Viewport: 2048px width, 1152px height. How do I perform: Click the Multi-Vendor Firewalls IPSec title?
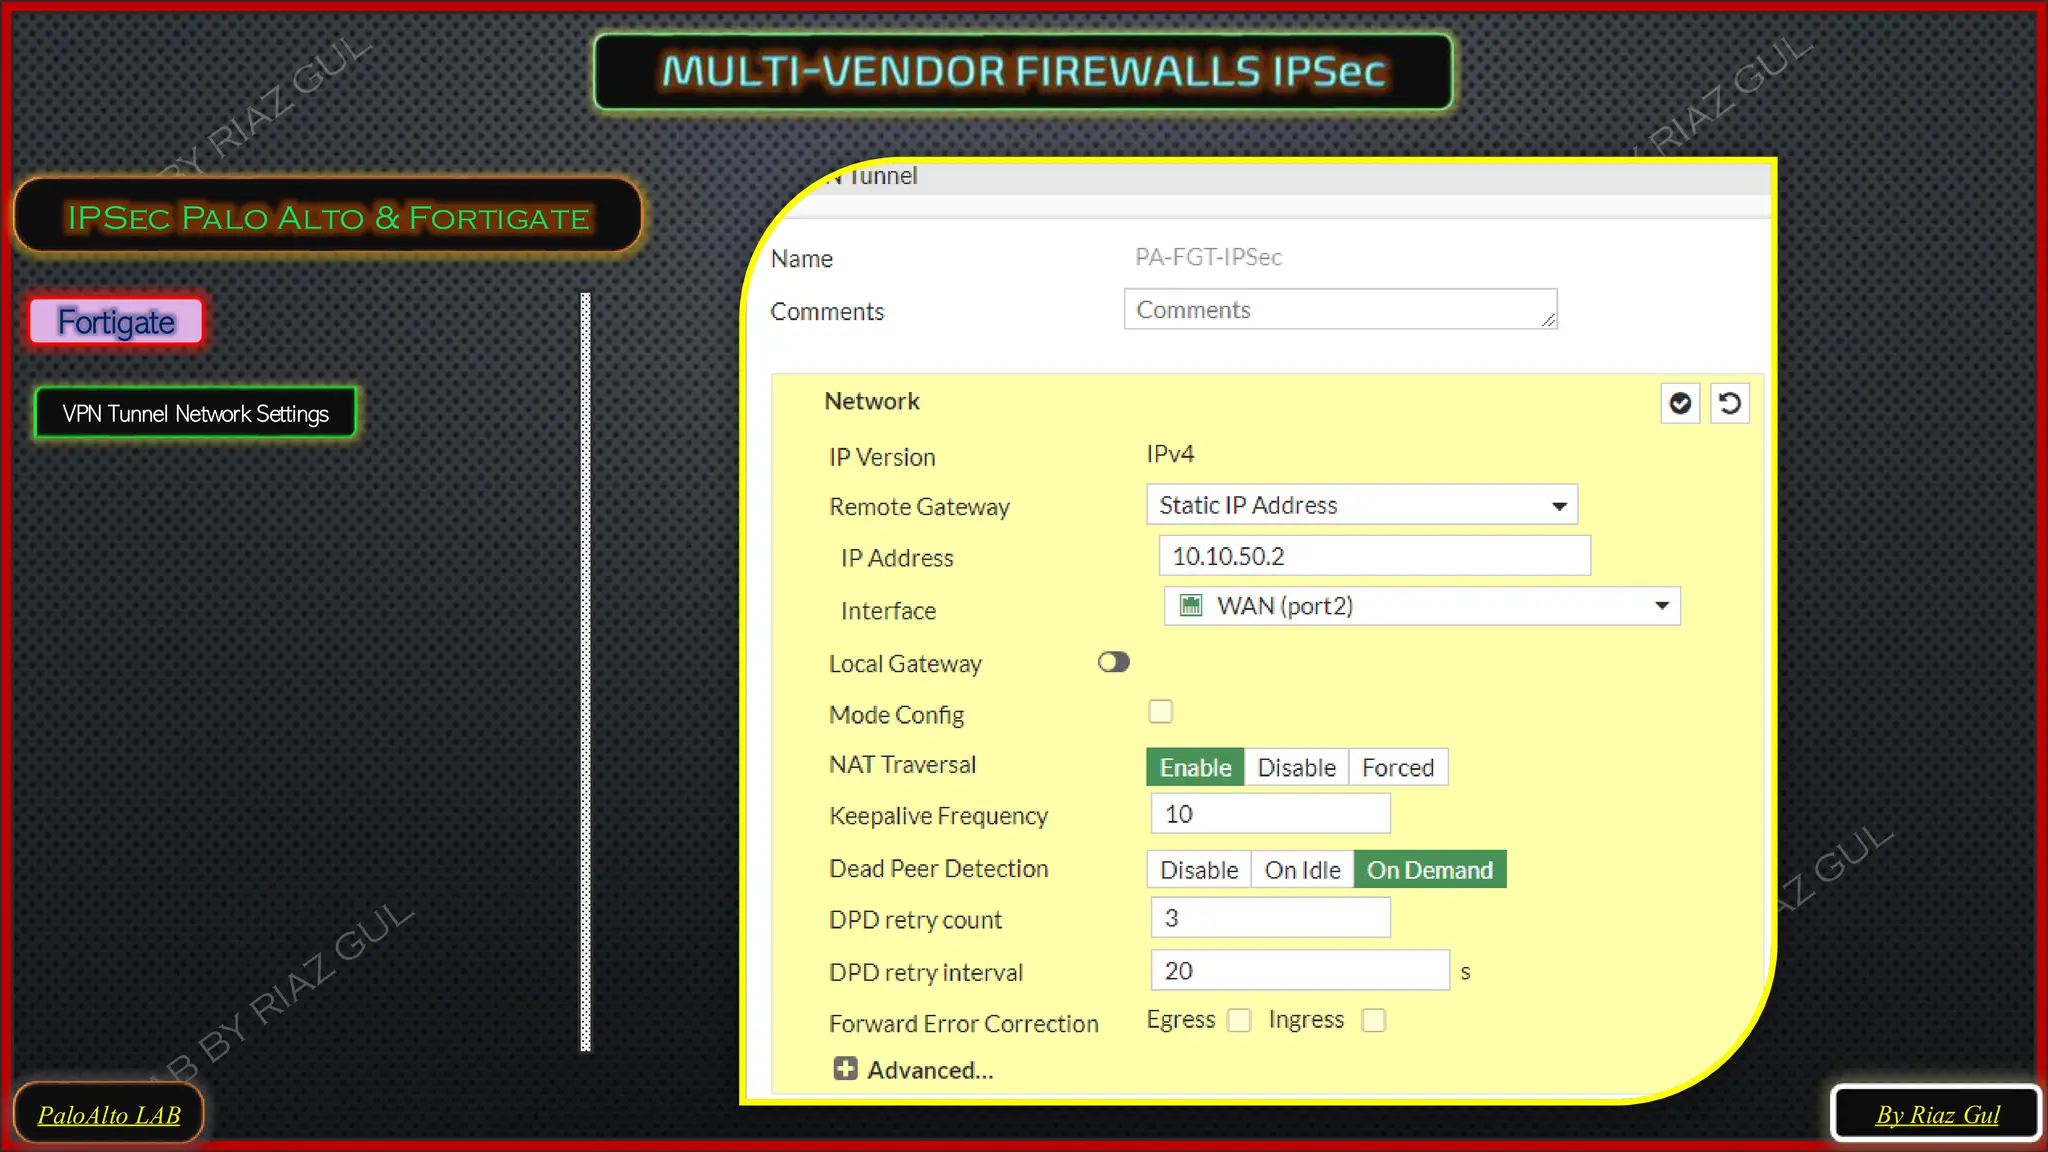click(1023, 71)
